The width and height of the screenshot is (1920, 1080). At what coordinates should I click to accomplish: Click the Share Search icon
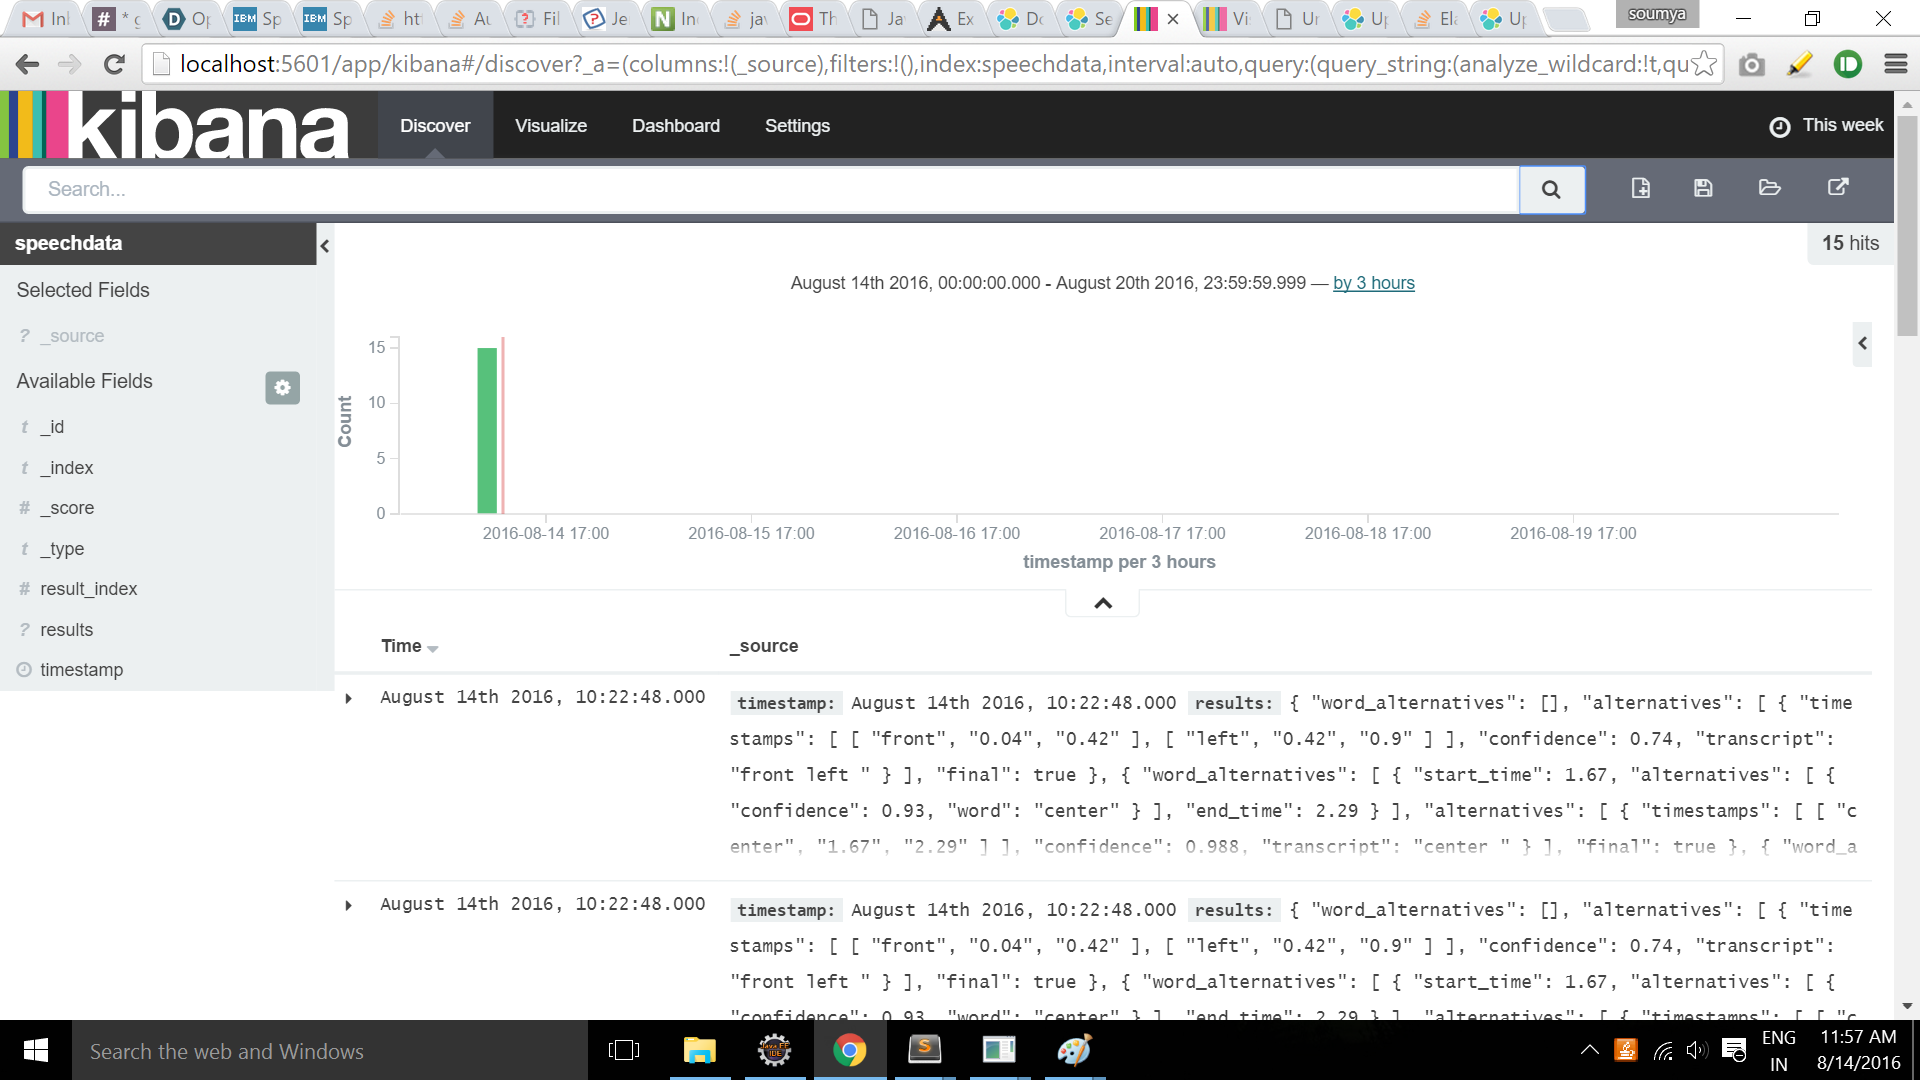point(1838,188)
